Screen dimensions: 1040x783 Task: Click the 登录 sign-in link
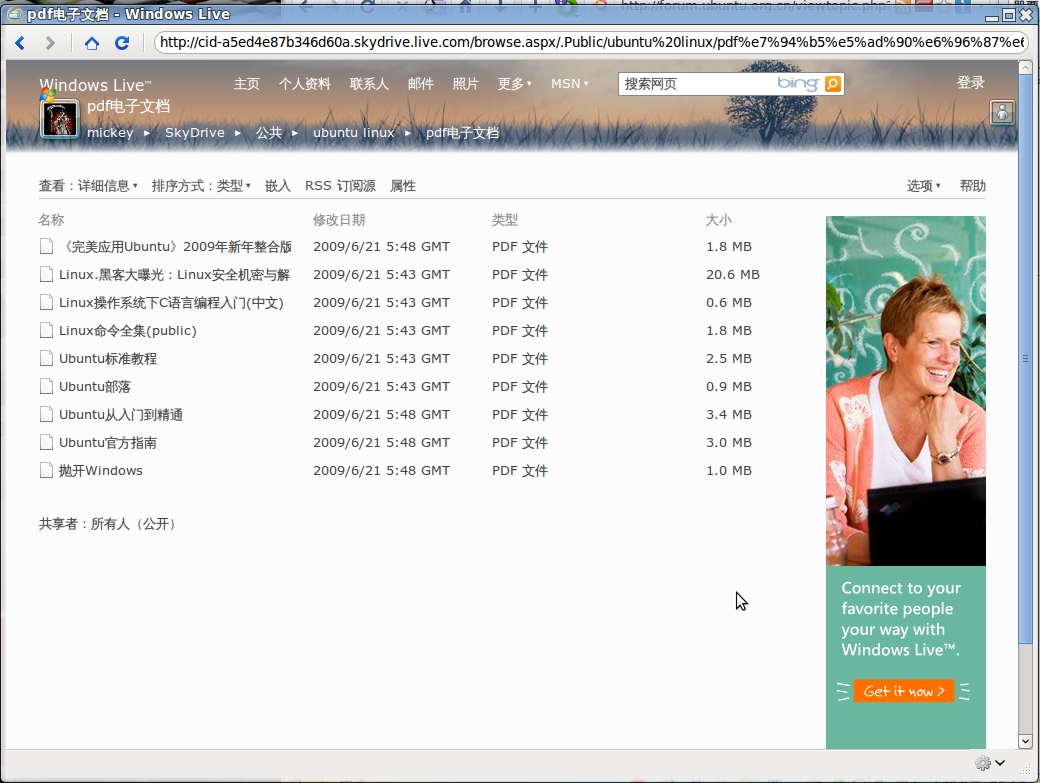point(970,82)
